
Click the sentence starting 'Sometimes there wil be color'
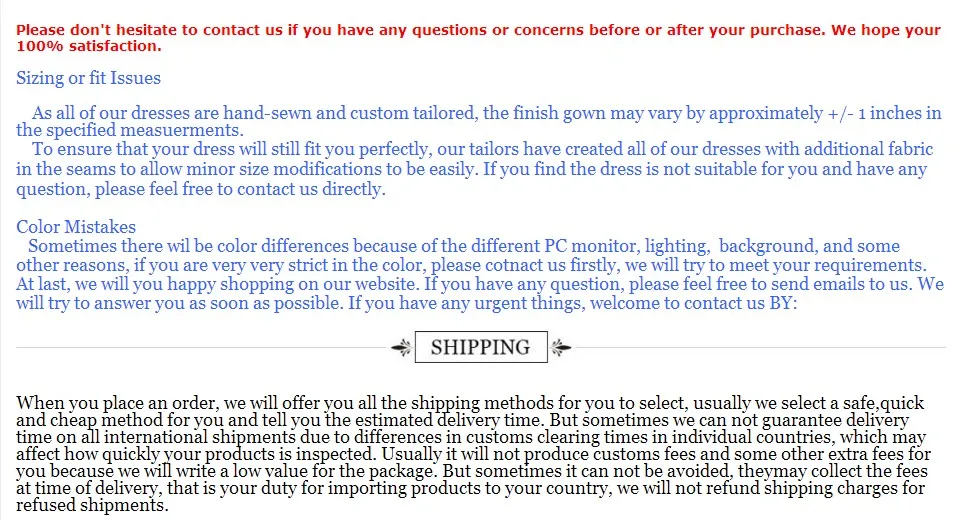point(471,255)
